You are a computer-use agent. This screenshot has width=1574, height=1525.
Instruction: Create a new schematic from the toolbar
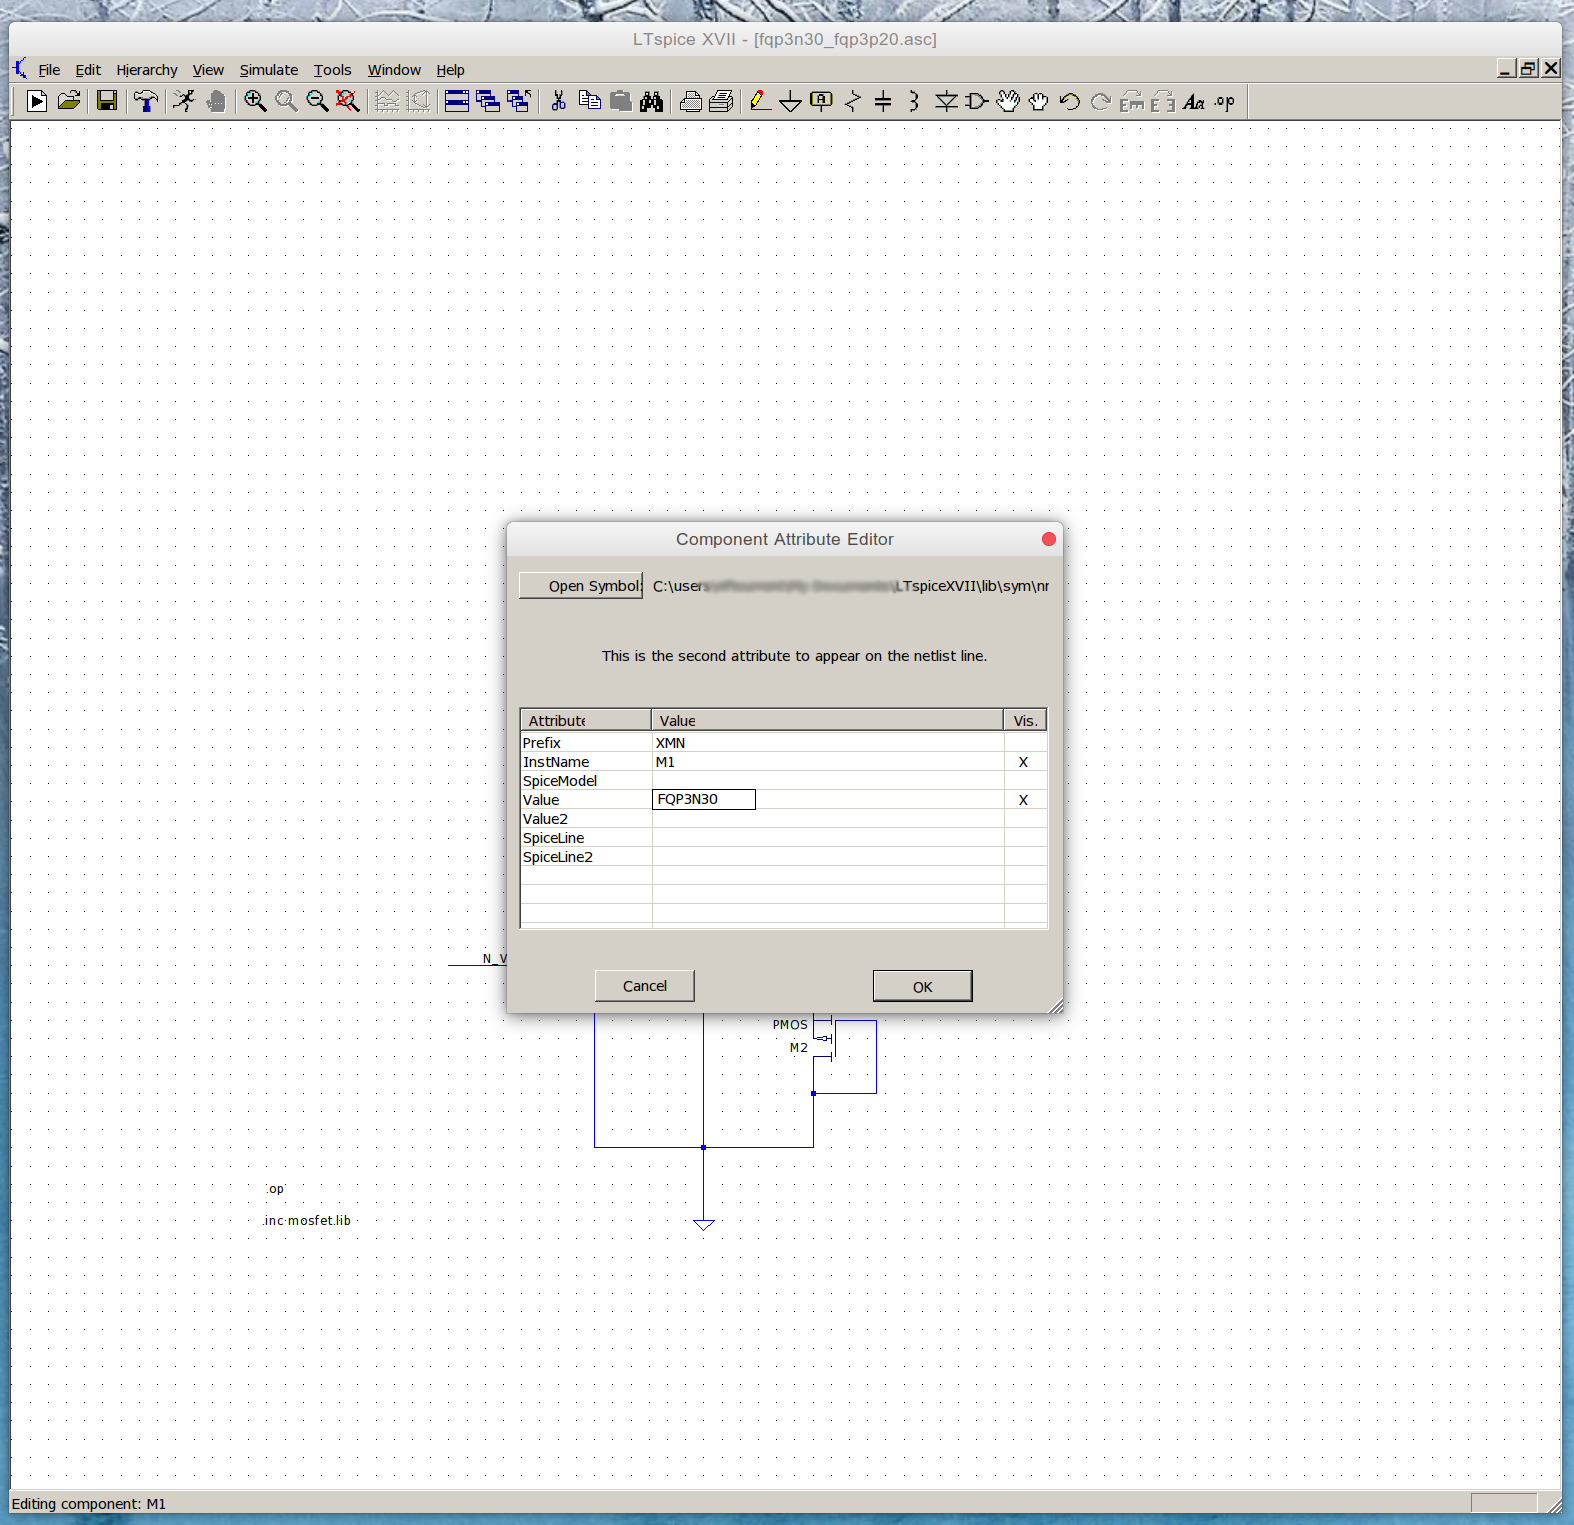point(37,101)
